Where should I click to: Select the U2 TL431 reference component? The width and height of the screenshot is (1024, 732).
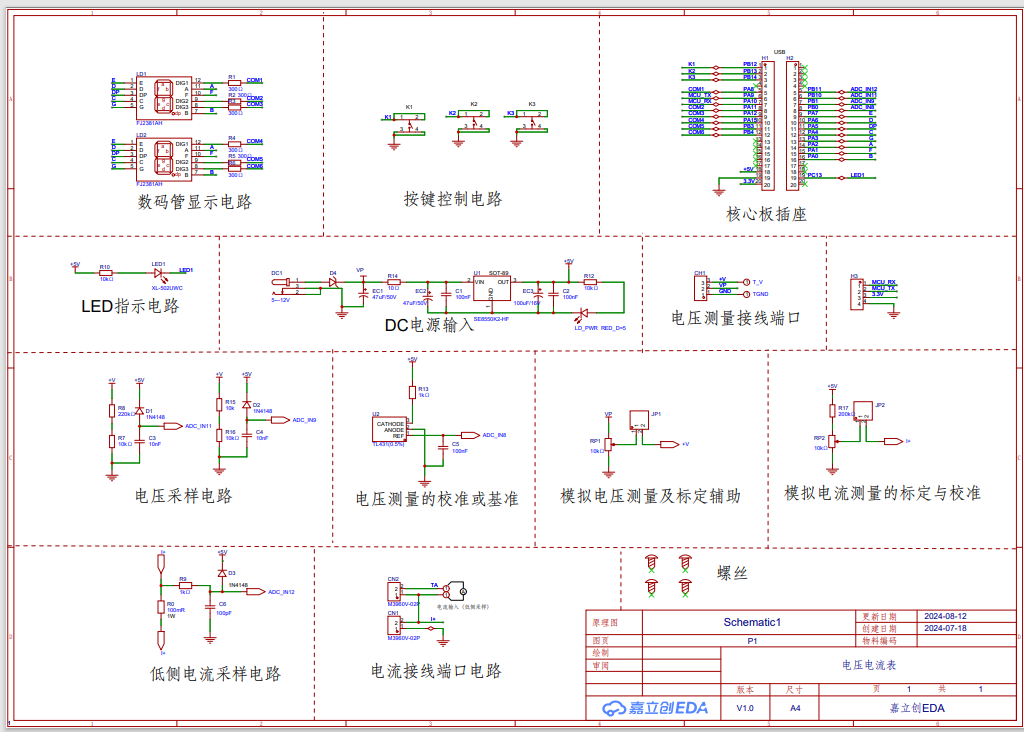[390, 430]
